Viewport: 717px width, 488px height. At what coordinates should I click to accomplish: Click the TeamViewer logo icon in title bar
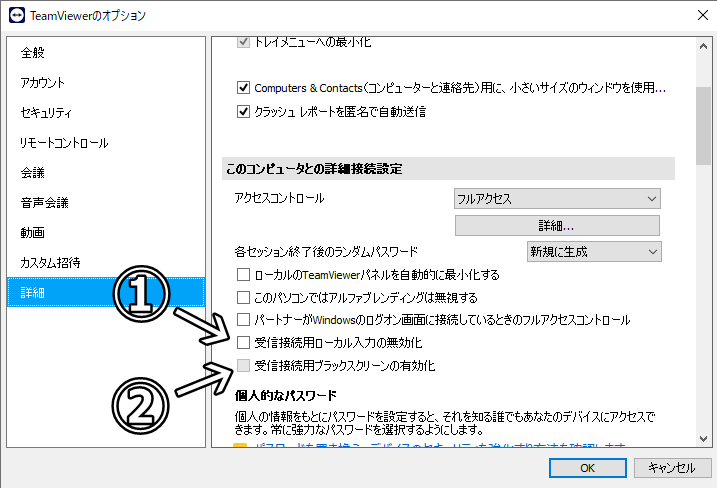17,15
